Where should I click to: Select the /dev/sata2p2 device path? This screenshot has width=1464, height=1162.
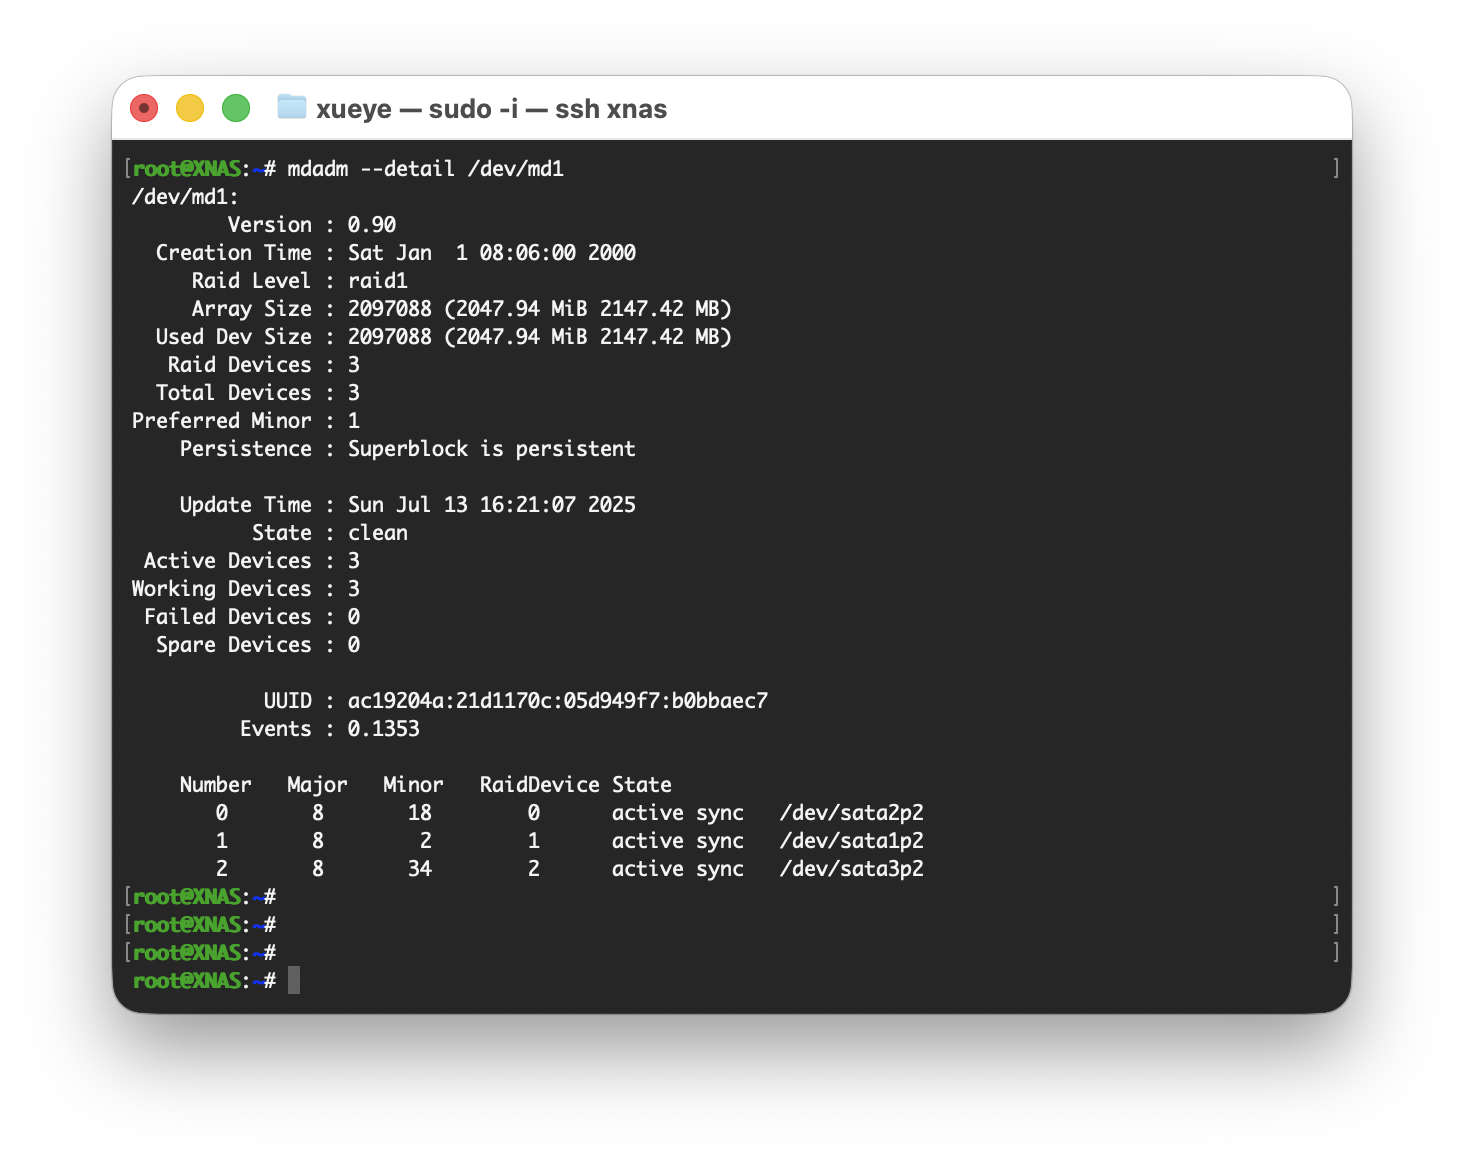point(851,813)
